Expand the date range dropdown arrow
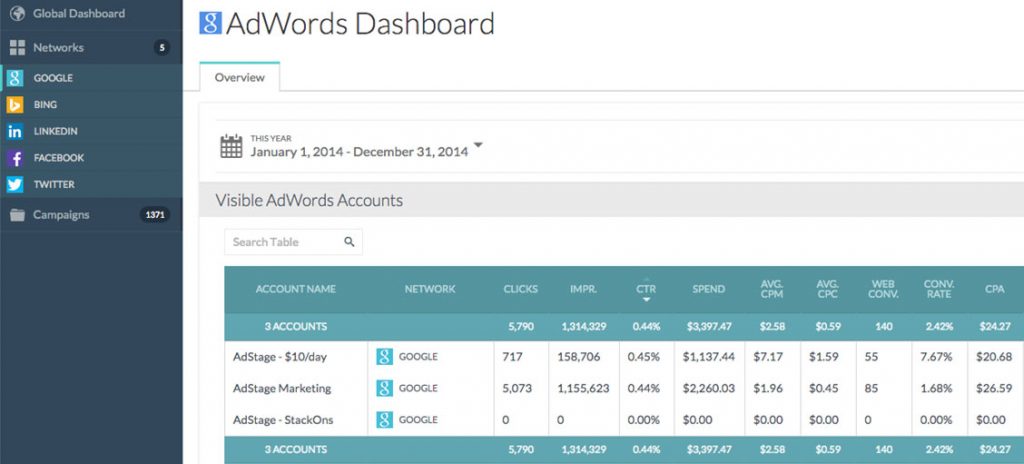 click(478, 145)
